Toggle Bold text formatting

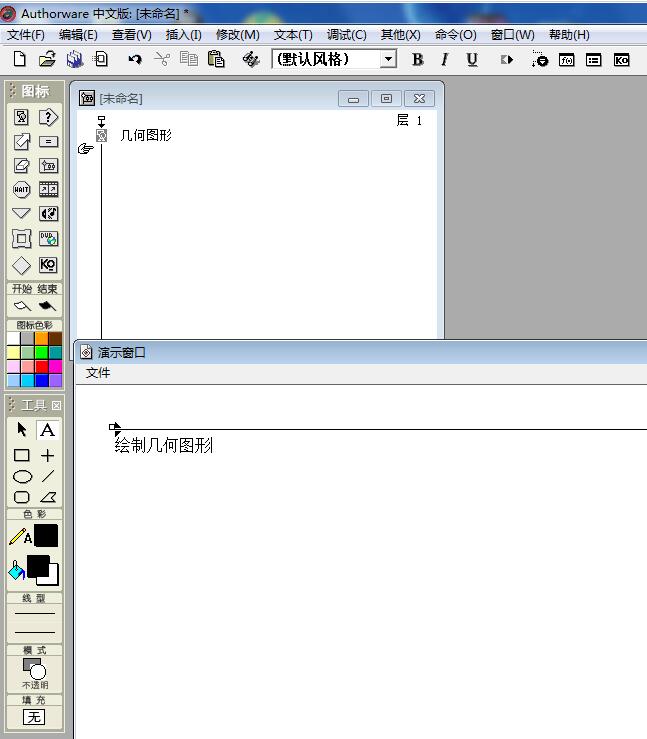418,59
